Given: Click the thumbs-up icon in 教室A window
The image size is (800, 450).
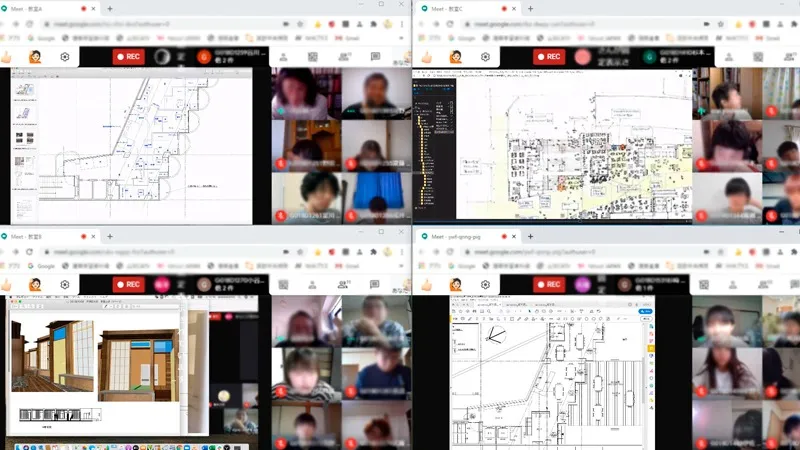Looking at the screenshot, I should point(8,57).
